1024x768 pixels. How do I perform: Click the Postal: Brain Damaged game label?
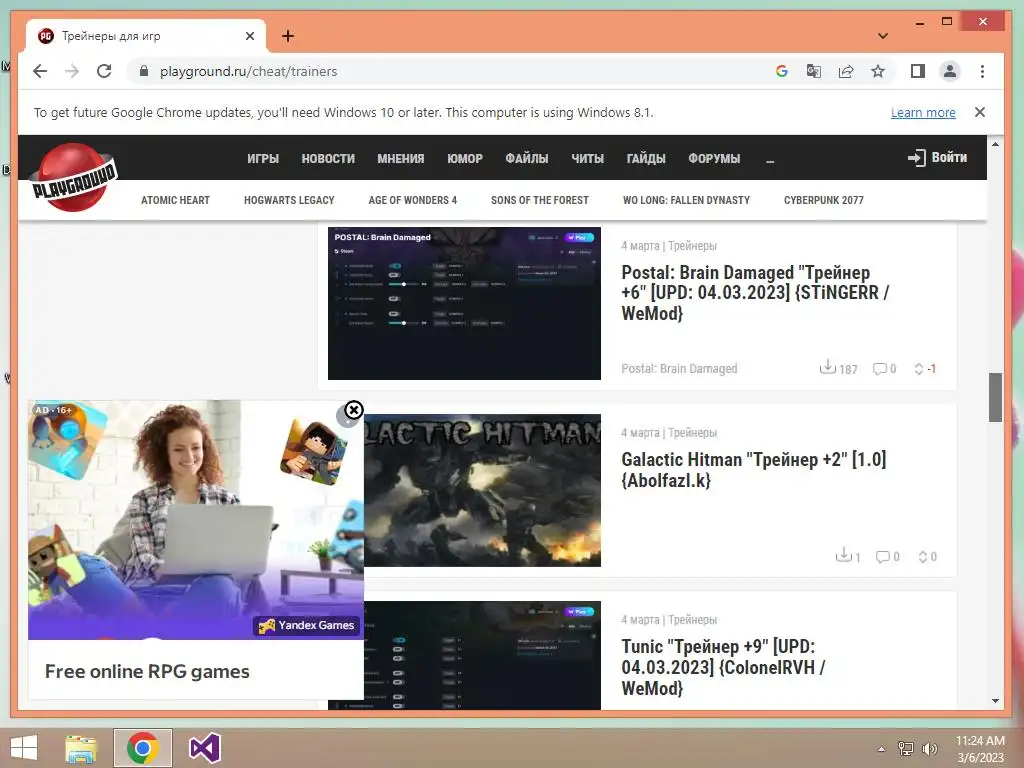tap(679, 368)
